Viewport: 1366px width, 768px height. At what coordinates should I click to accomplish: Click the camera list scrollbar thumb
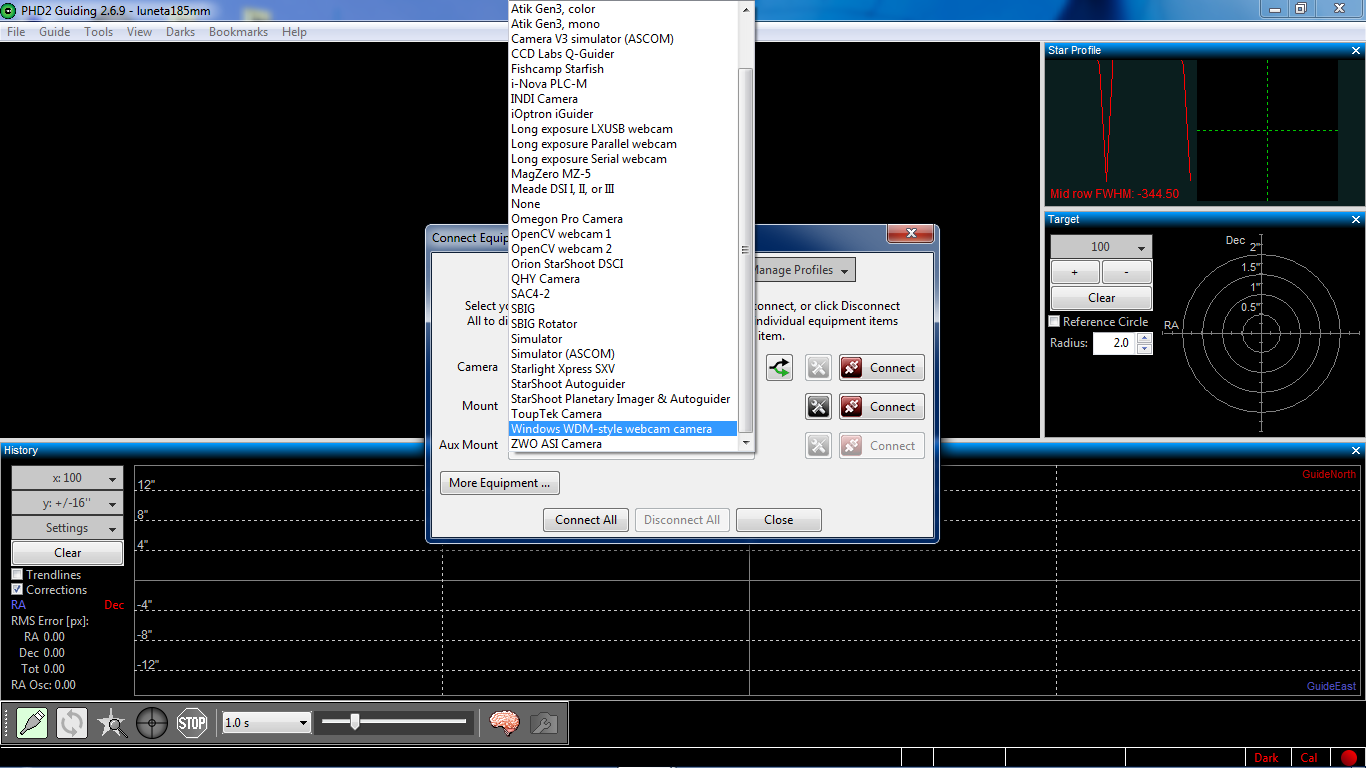click(x=746, y=250)
